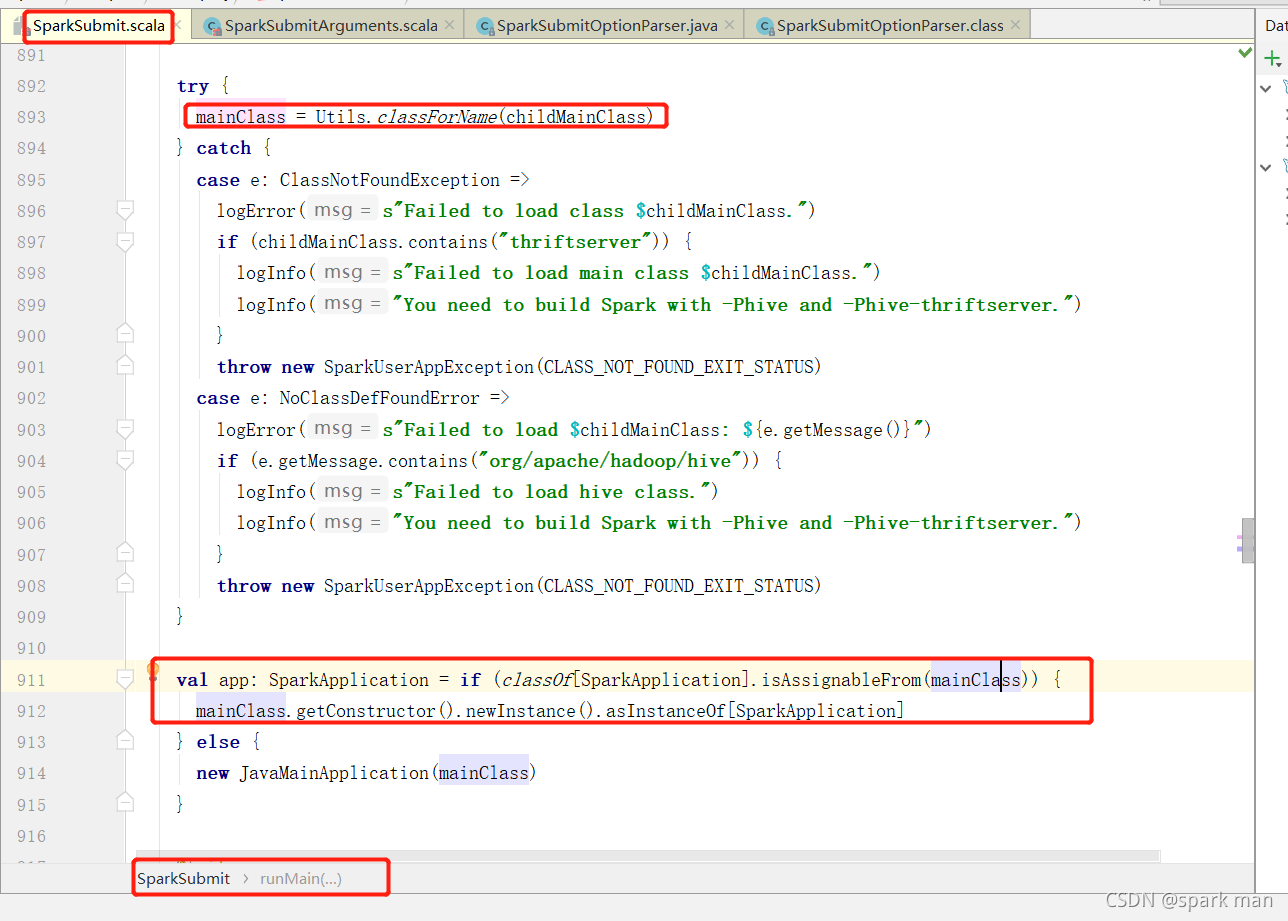
Task: Click the "org/apache/hadoop/hive" string literal
Action: pos(611,461)
